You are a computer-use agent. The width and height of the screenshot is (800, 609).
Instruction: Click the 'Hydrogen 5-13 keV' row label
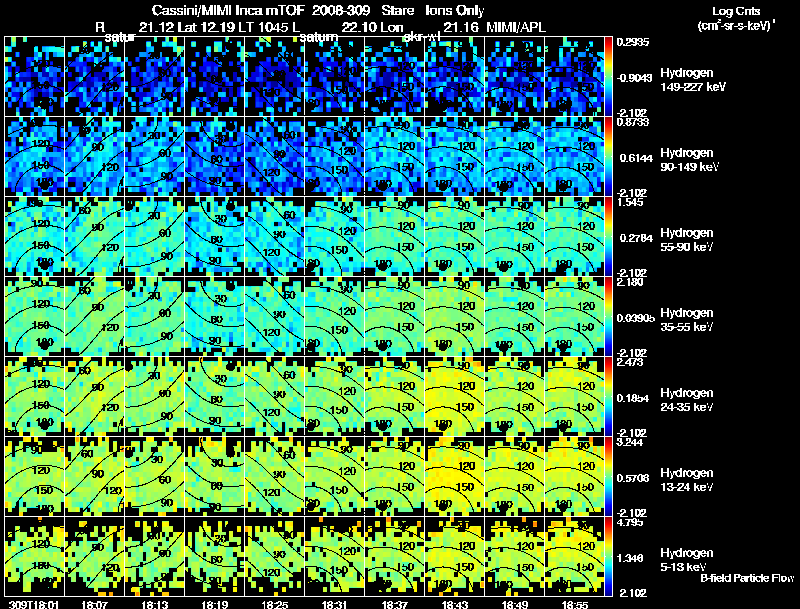point(687,560)
